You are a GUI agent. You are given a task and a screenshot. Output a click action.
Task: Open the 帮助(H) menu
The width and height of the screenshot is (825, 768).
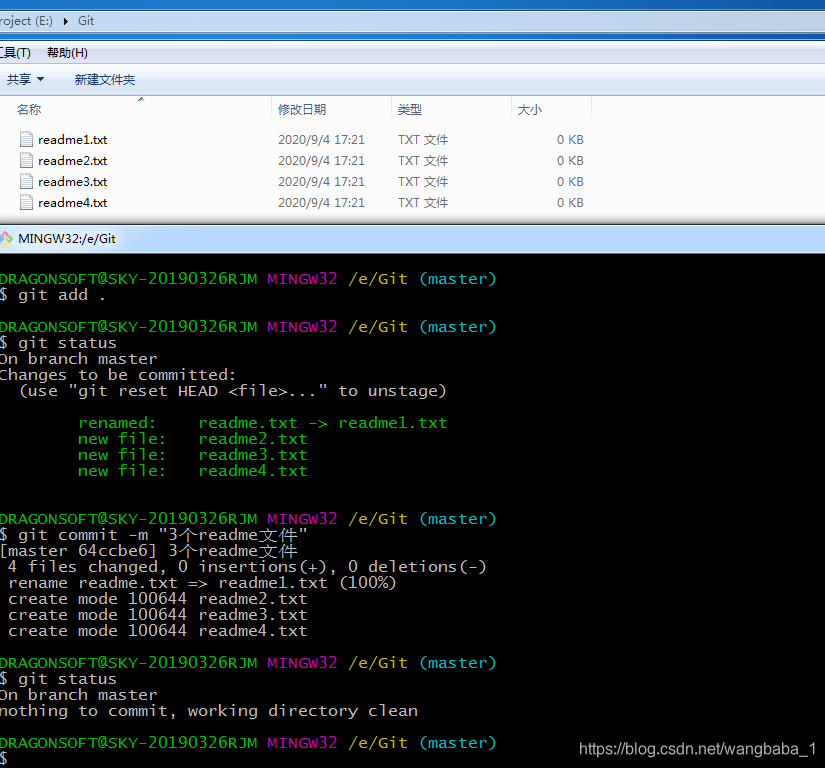(x=67, y=53)
